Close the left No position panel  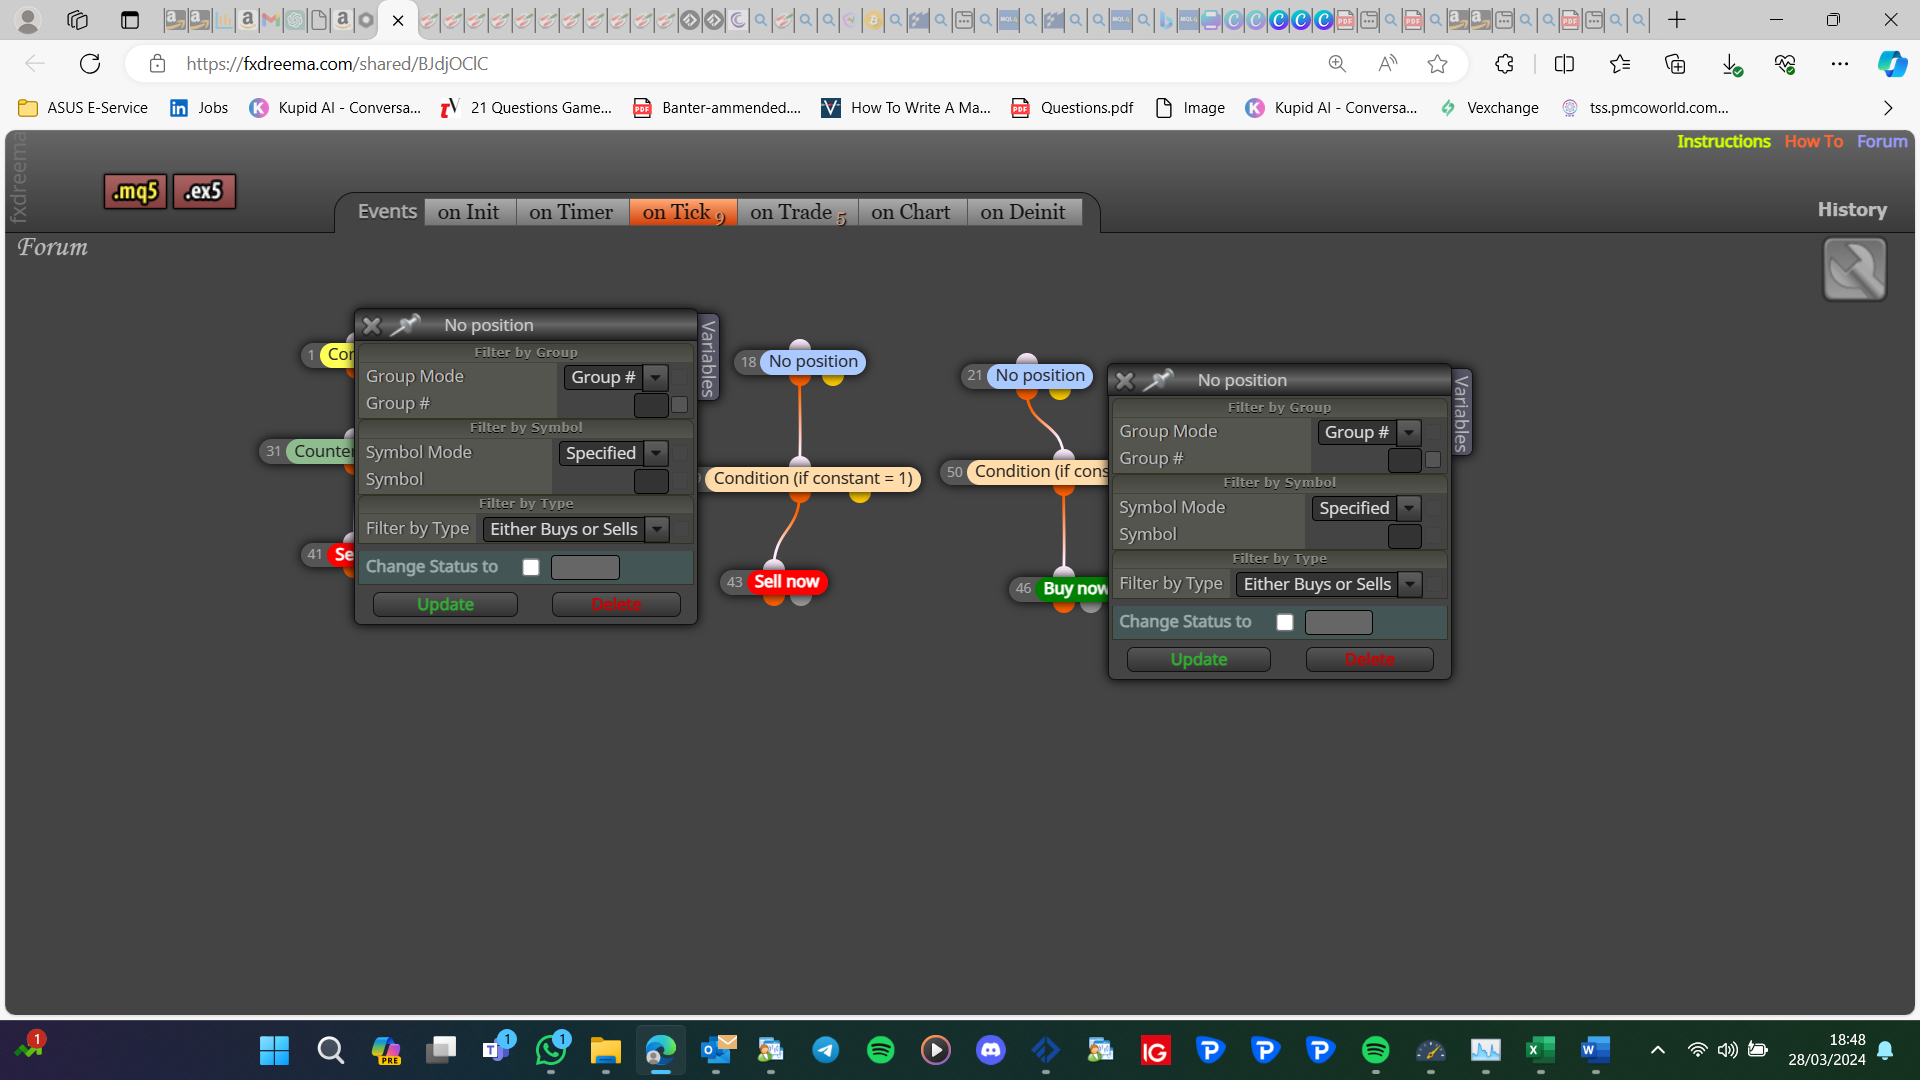pyautogui.click(x=372, y=325)
